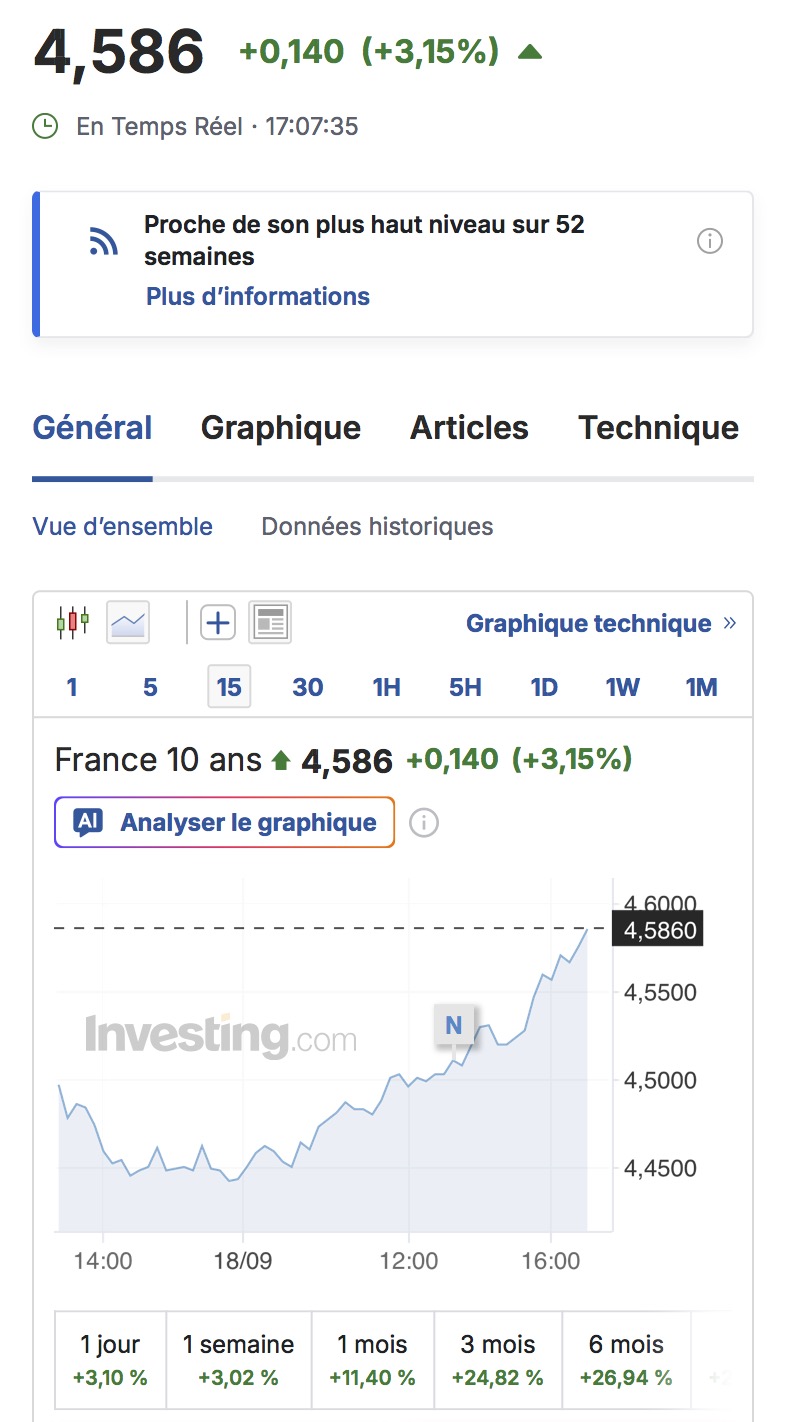Click info icon beside 52-week alert

[x=710, y=241]
